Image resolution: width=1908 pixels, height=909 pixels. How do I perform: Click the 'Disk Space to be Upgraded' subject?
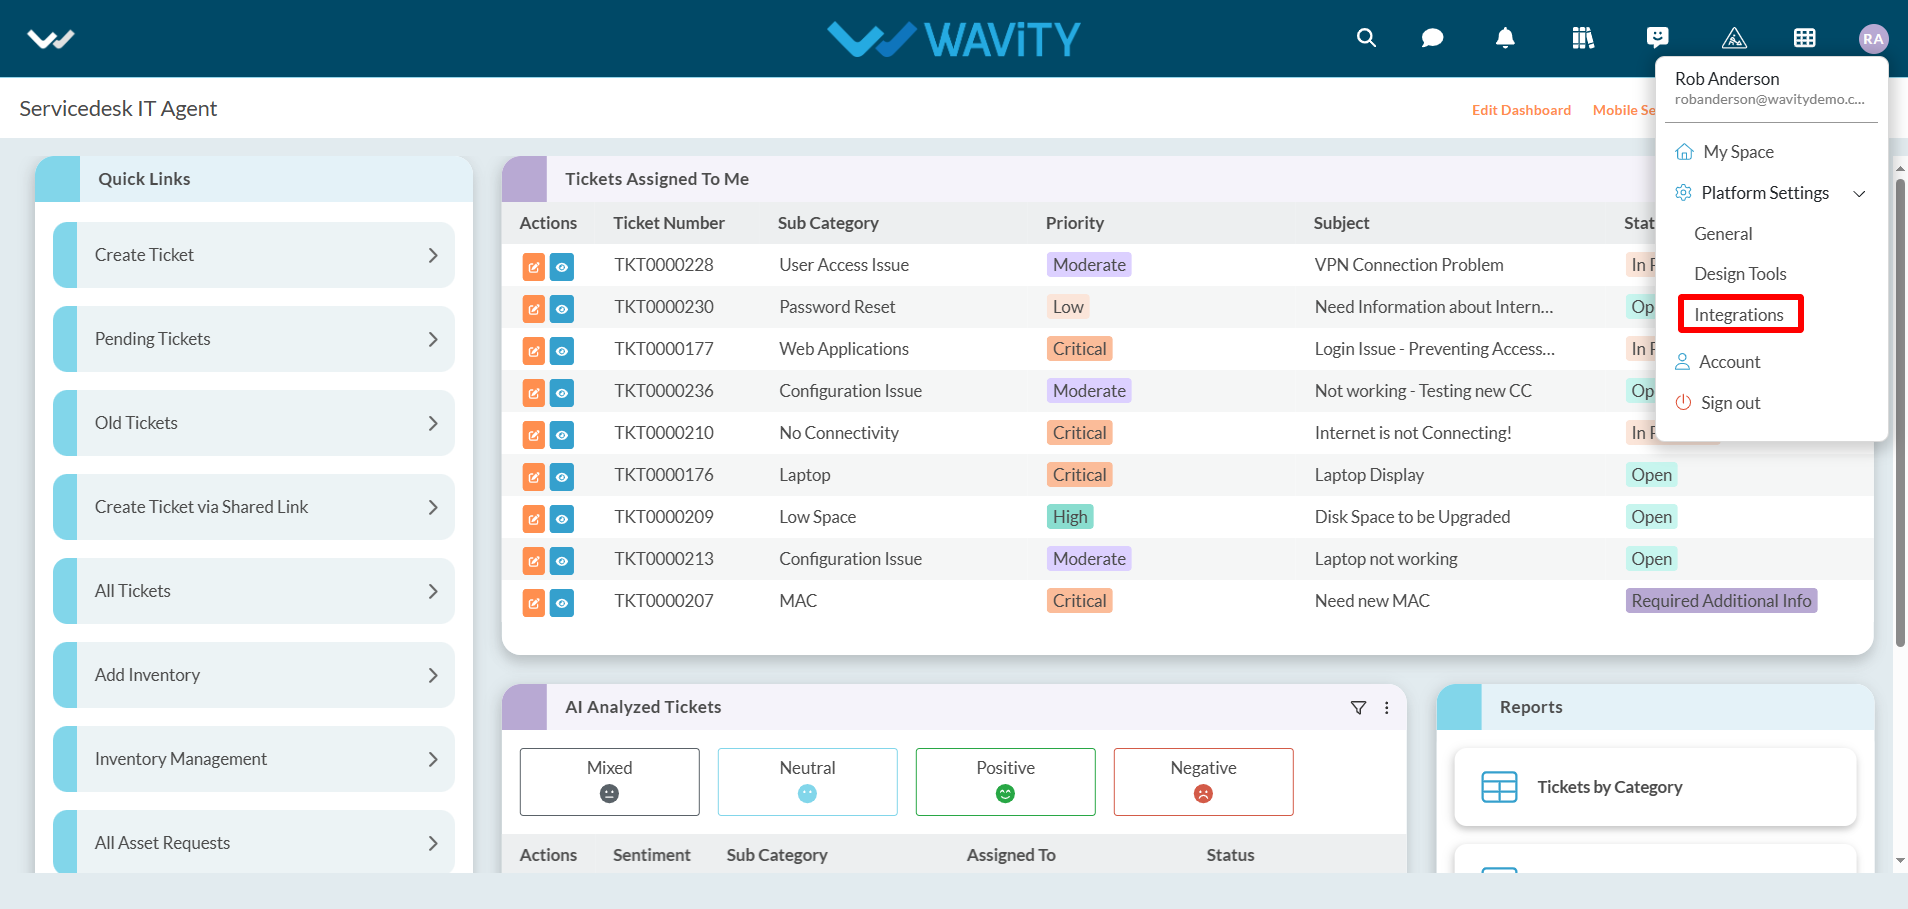1412,517
